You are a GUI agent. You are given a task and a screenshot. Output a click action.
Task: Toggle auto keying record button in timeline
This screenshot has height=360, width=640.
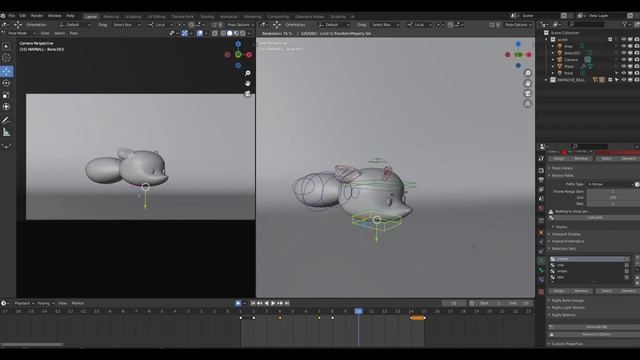[x=238, y=303]
